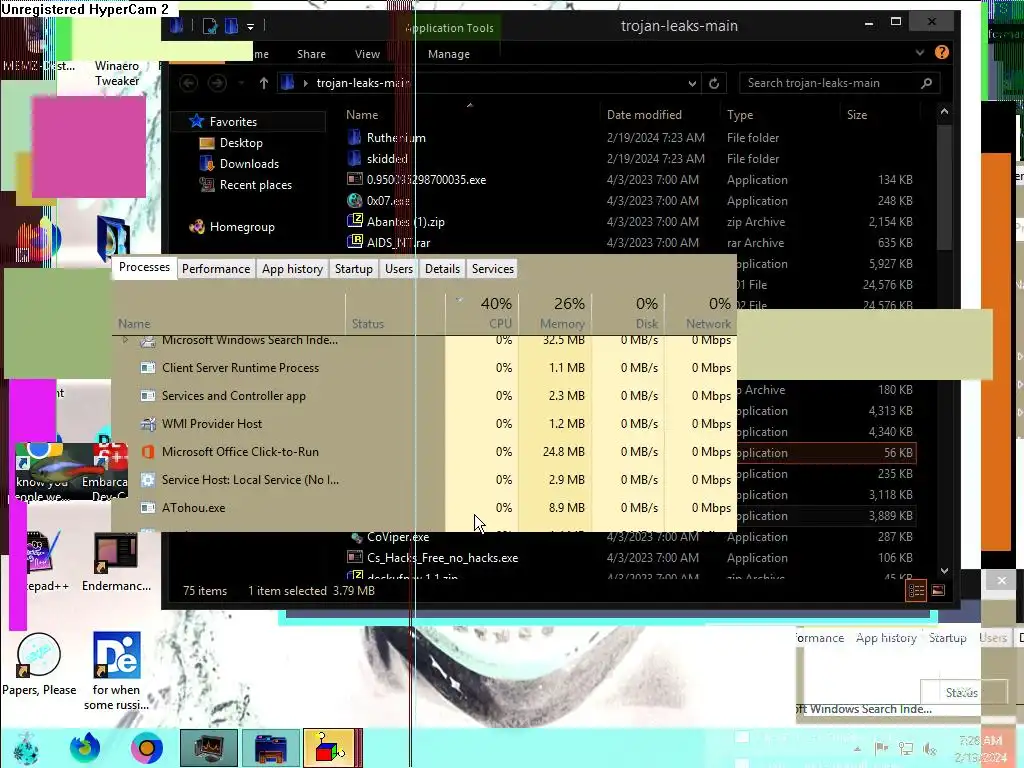This screenshot has height=768, width=1024.
Task: Open Task Manager from the taskbar
Action: pyautogui.click(x=208, y=748)
